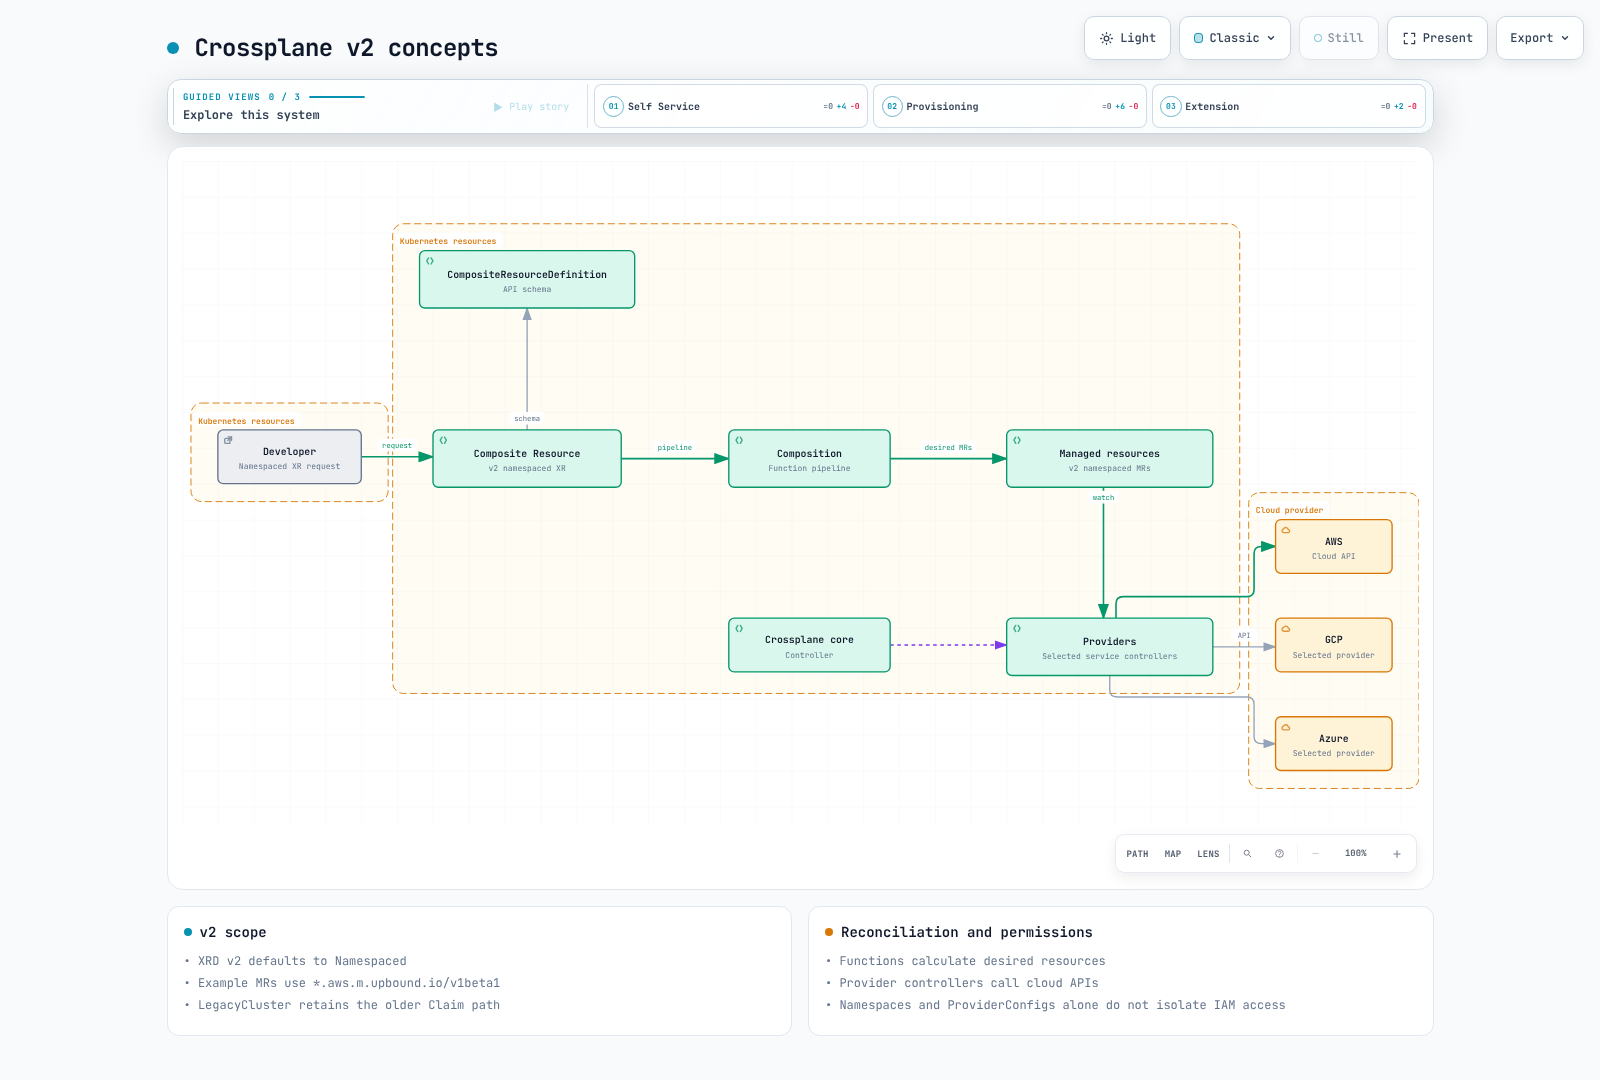Click the code icon on Crossplane core node
Image resolution: width=1600 pixels, height=1080 pixels.
[x=739, y=628]
